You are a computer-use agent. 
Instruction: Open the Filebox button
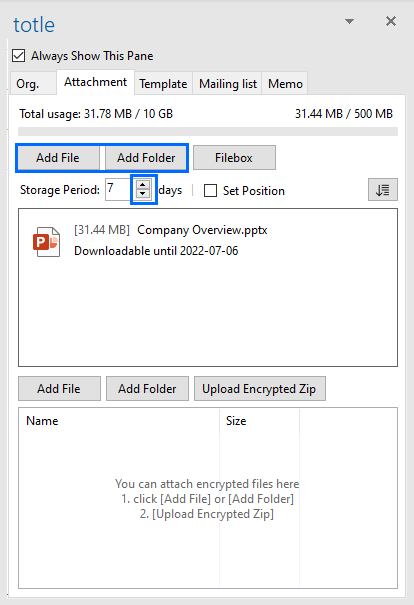click(234, 157)
